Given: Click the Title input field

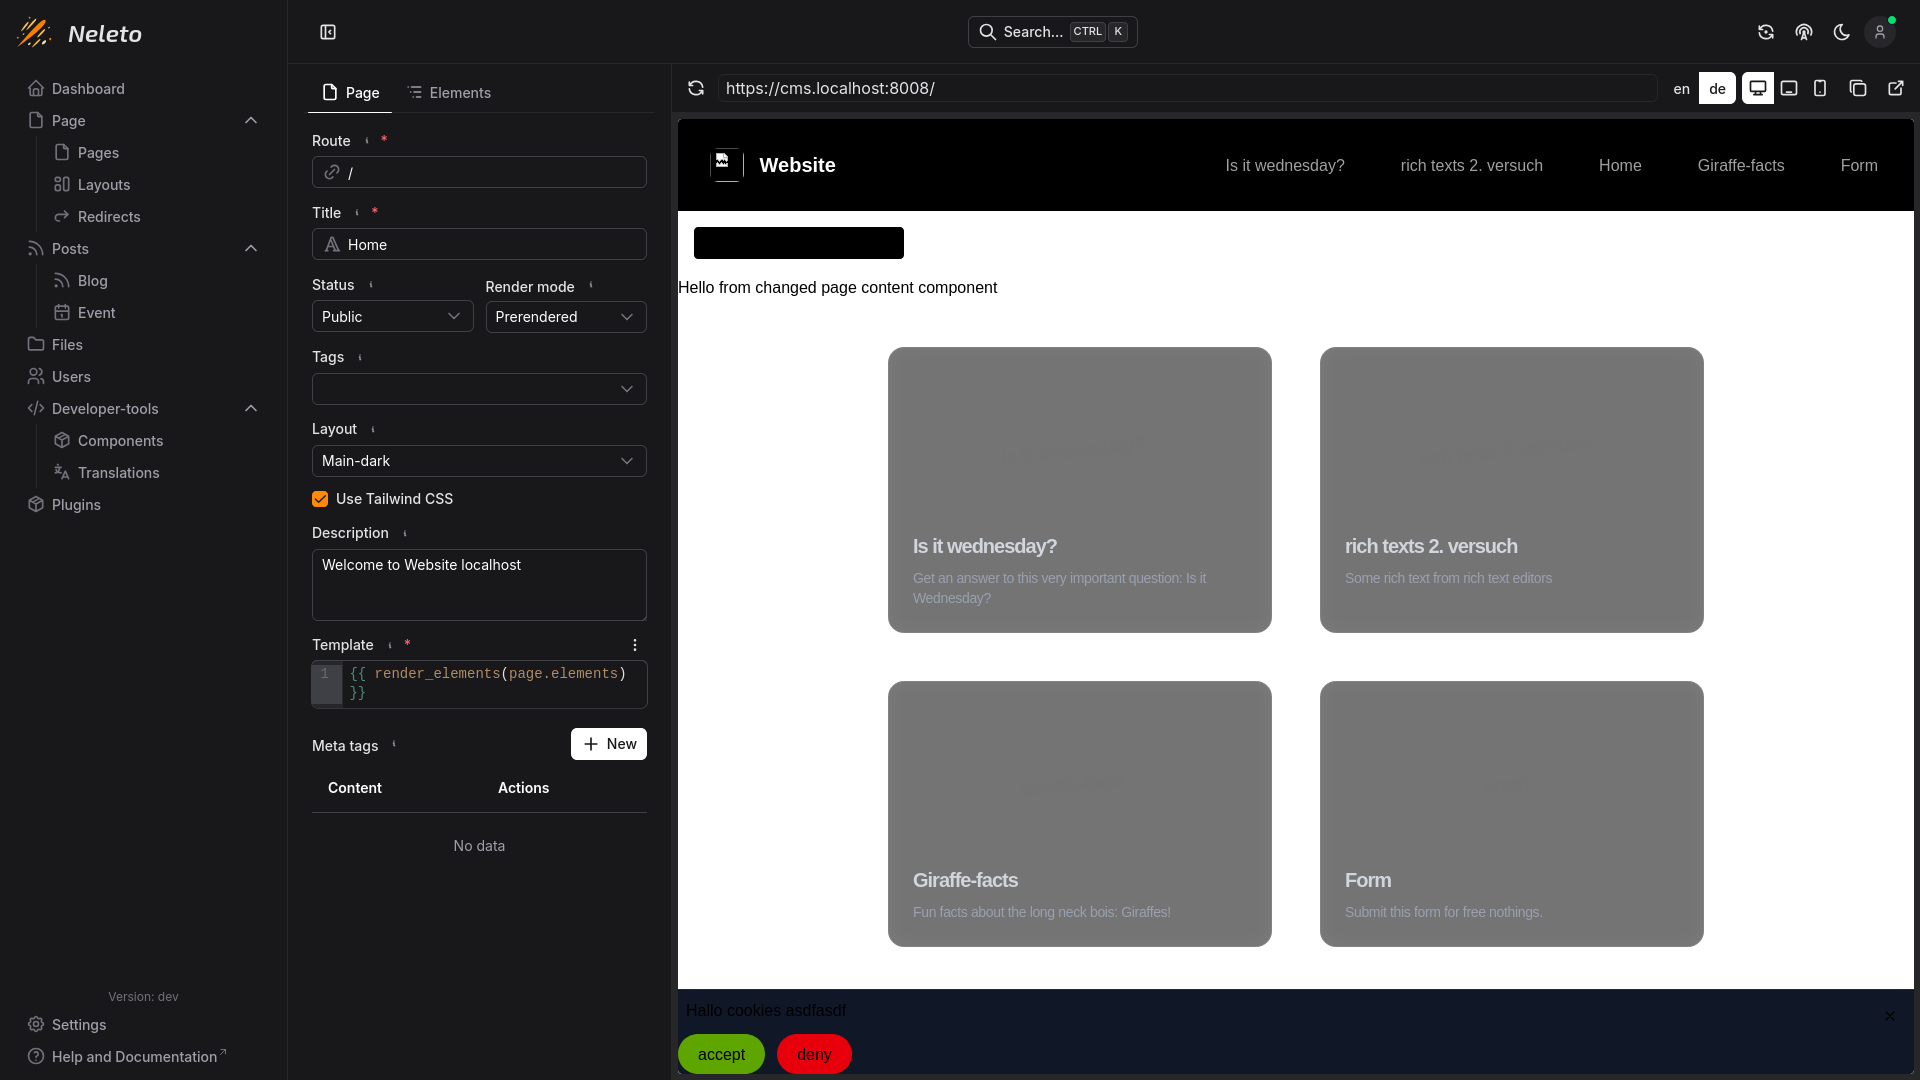Looking at the screenshot, I should tap(479, 245).
